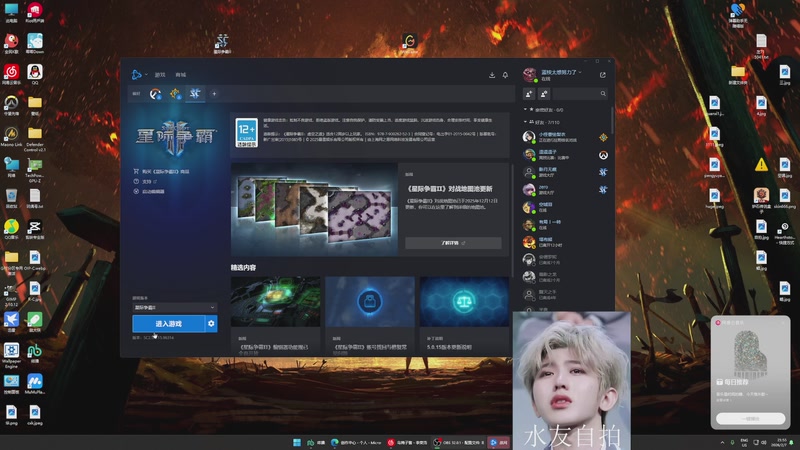Select the Hearthstone icon in favorites bar
This screenshot has width=800, height=450.
pyautogui.click(x=175, y=94)
